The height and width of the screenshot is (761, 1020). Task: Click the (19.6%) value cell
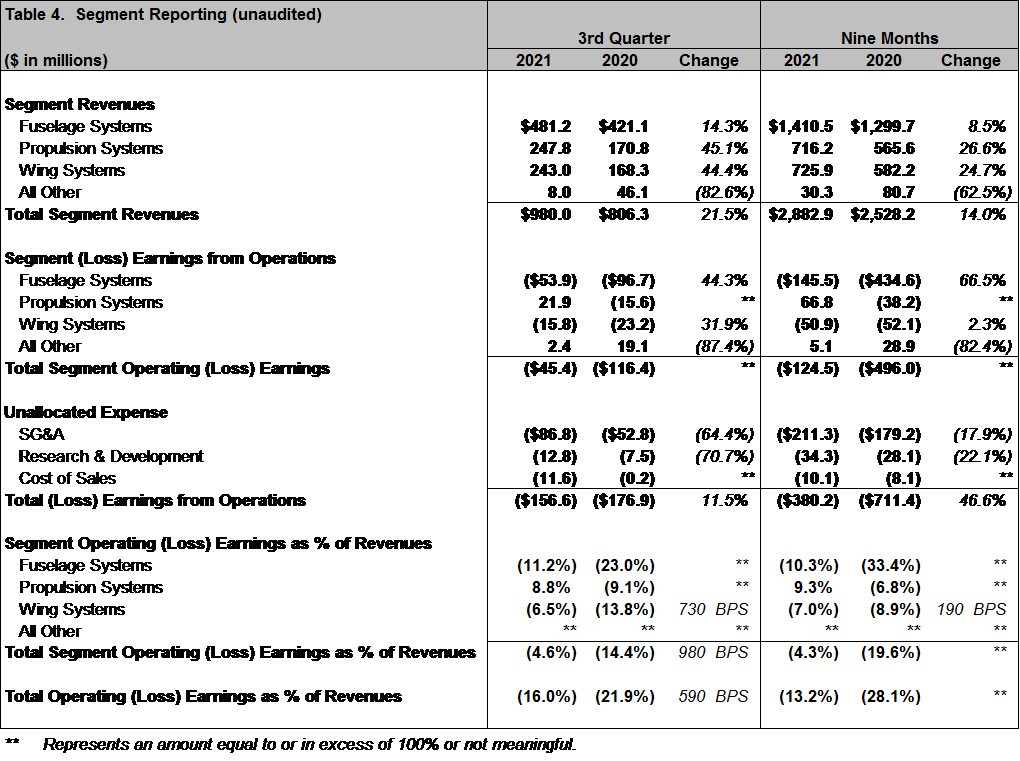pos(891,652)
